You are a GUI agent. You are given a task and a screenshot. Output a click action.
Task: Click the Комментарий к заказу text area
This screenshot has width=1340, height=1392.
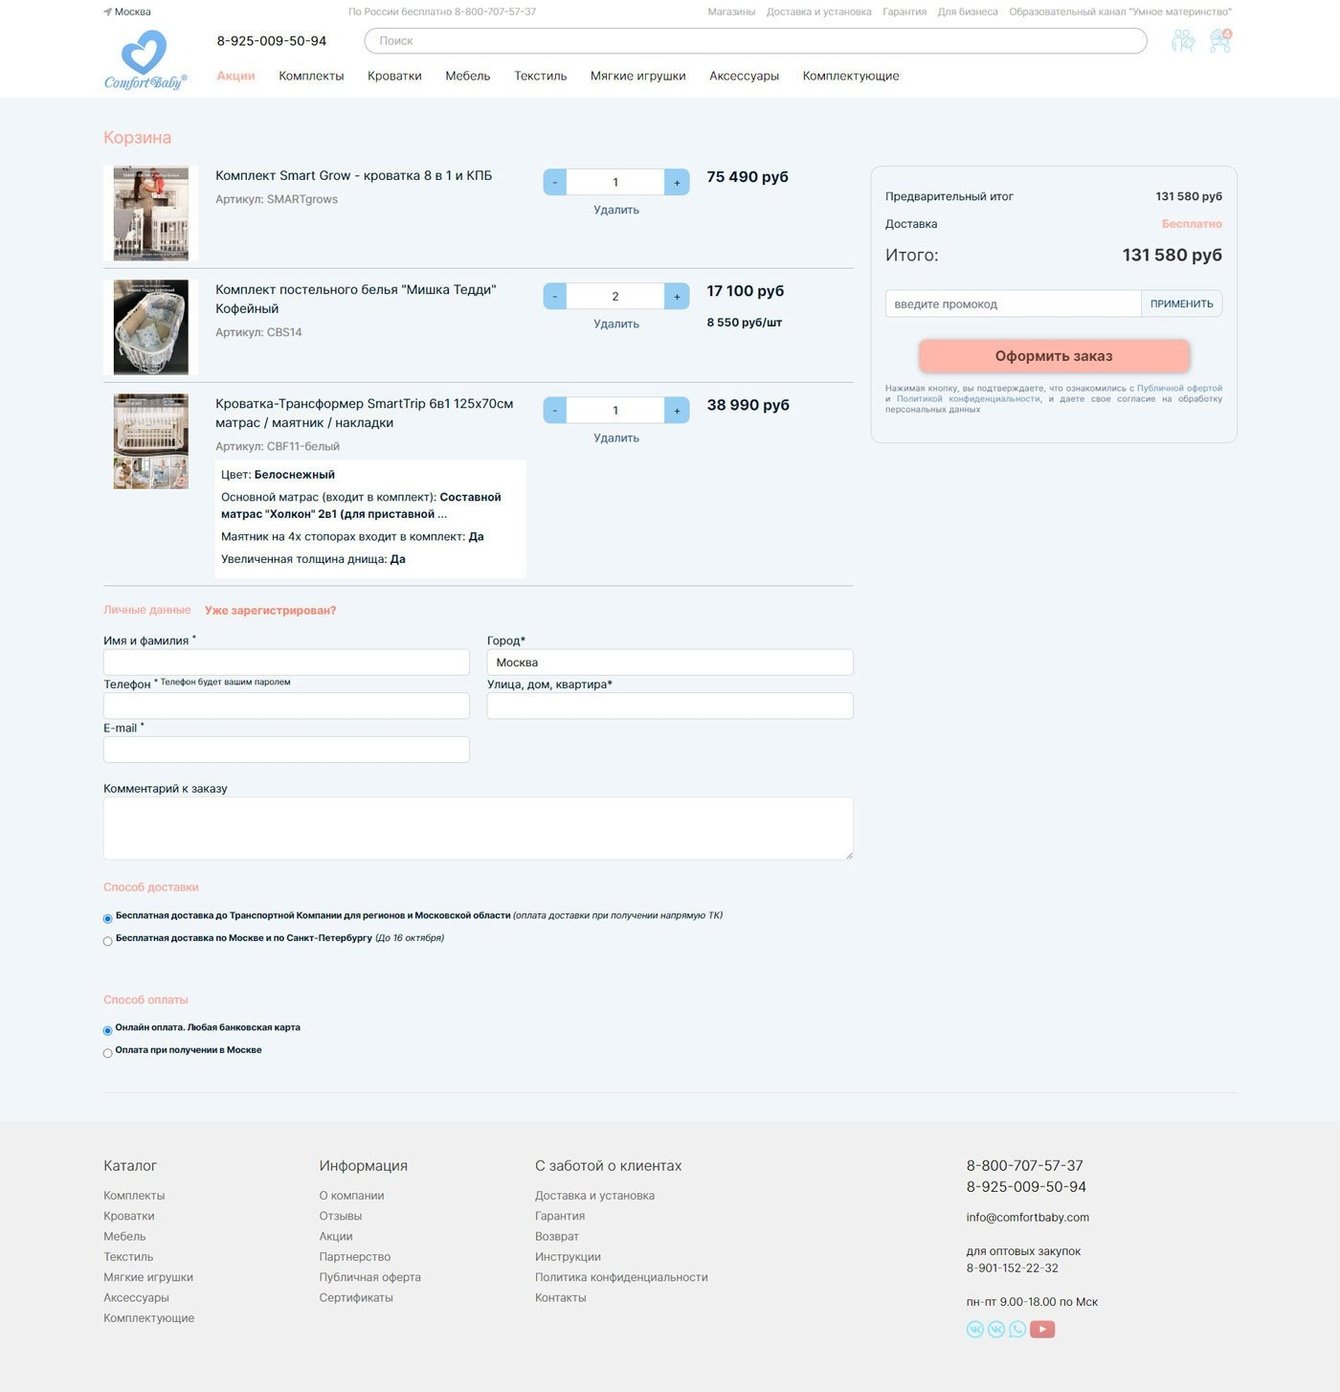(x=478, y=828)
